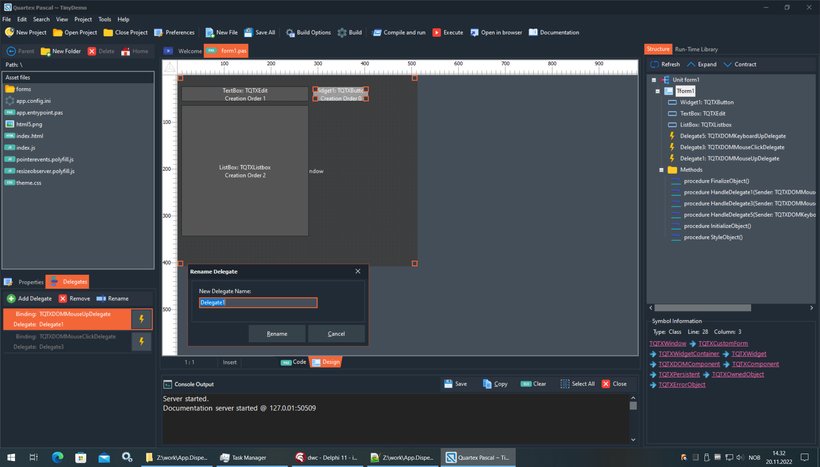Select the ListBox widget on the form designer
Screen dimensions: 820x467
[245, 171]
